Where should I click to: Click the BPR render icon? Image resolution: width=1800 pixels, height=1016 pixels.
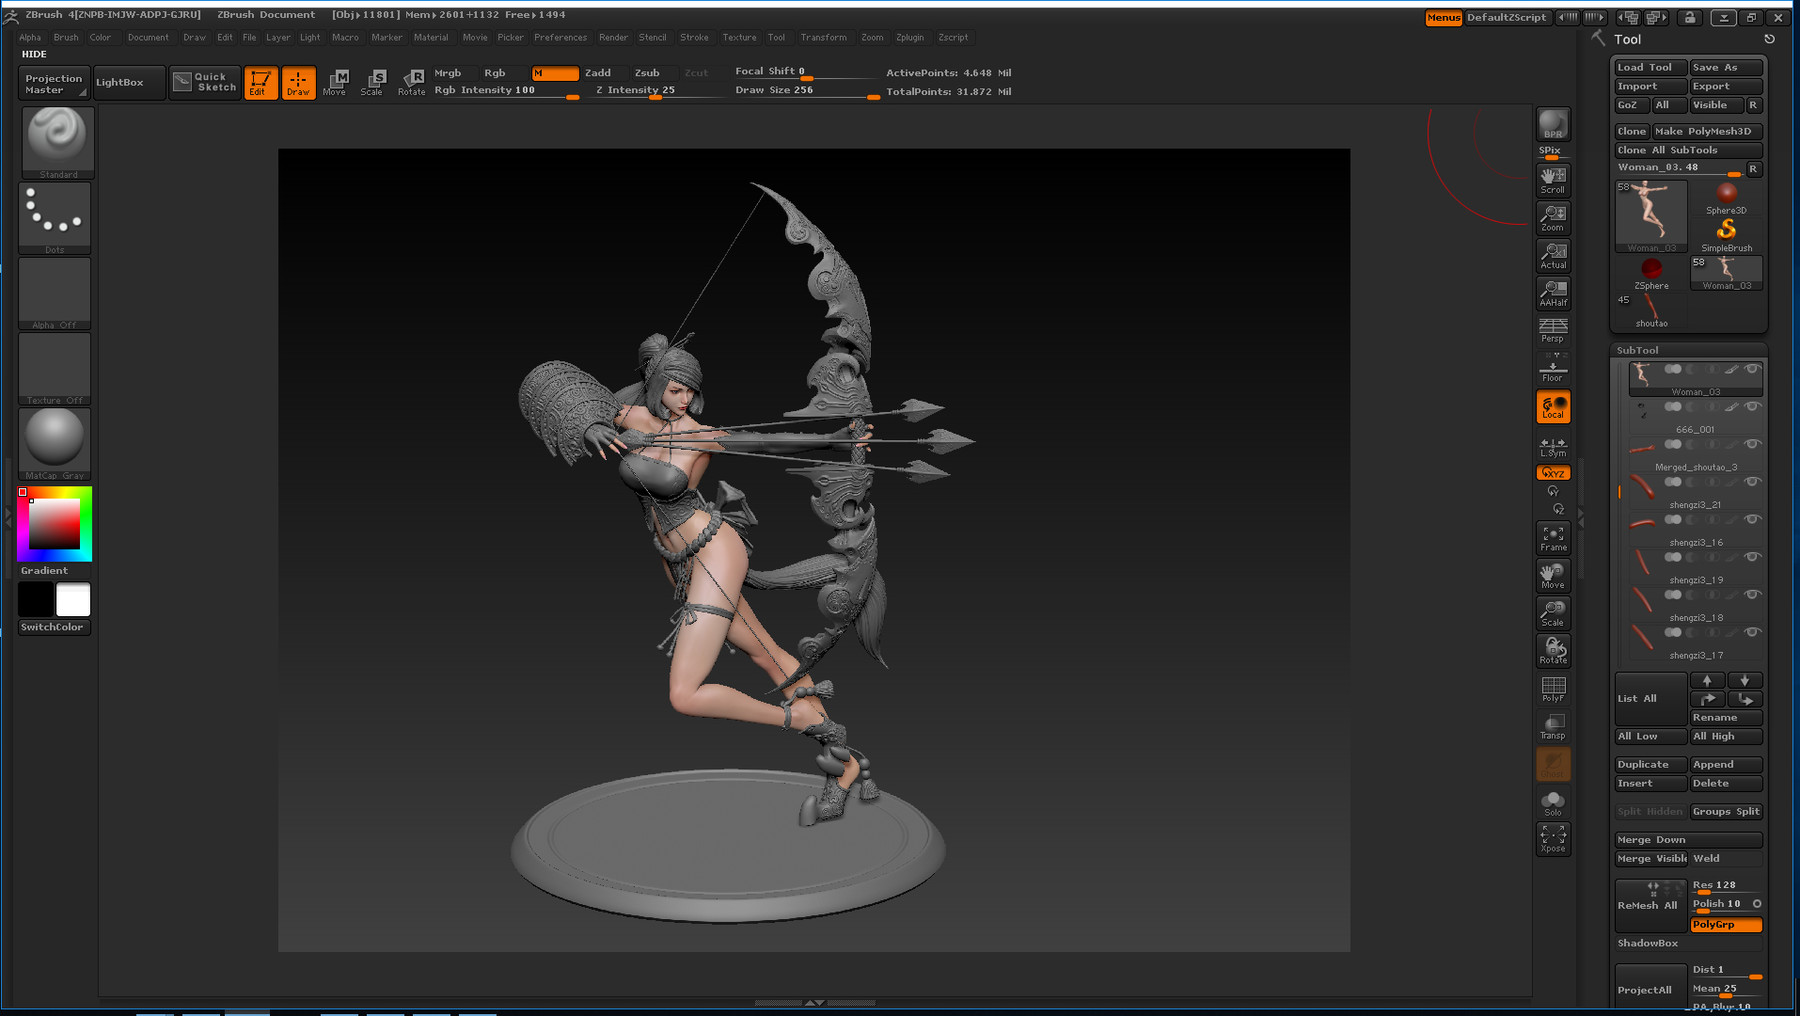point(1552,125)
